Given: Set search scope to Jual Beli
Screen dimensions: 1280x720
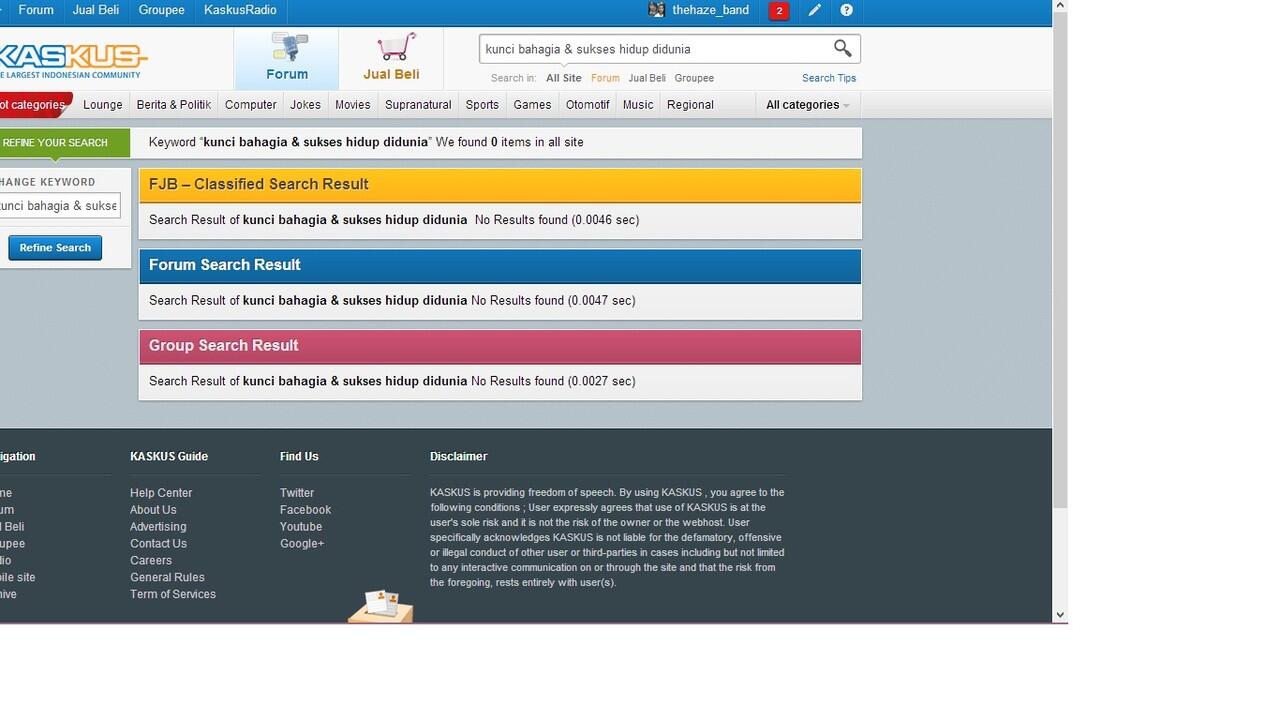Looking at the screenshot, I should [647, 78].
